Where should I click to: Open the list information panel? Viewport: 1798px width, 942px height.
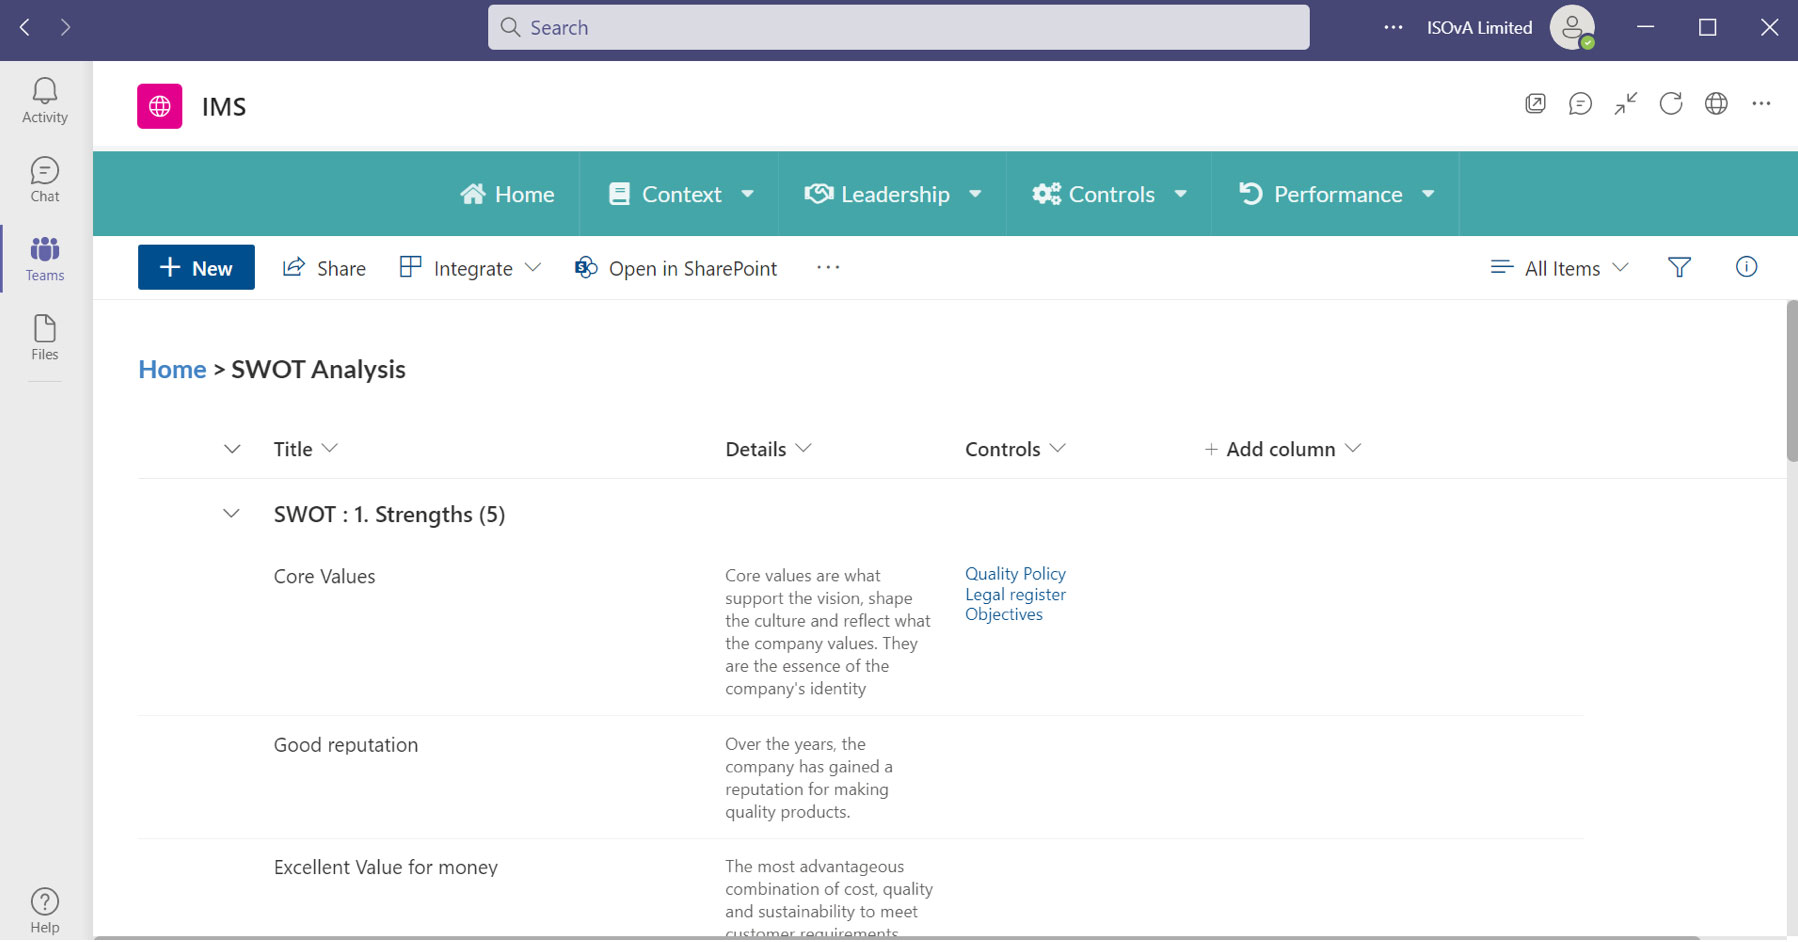point(1746,267)
